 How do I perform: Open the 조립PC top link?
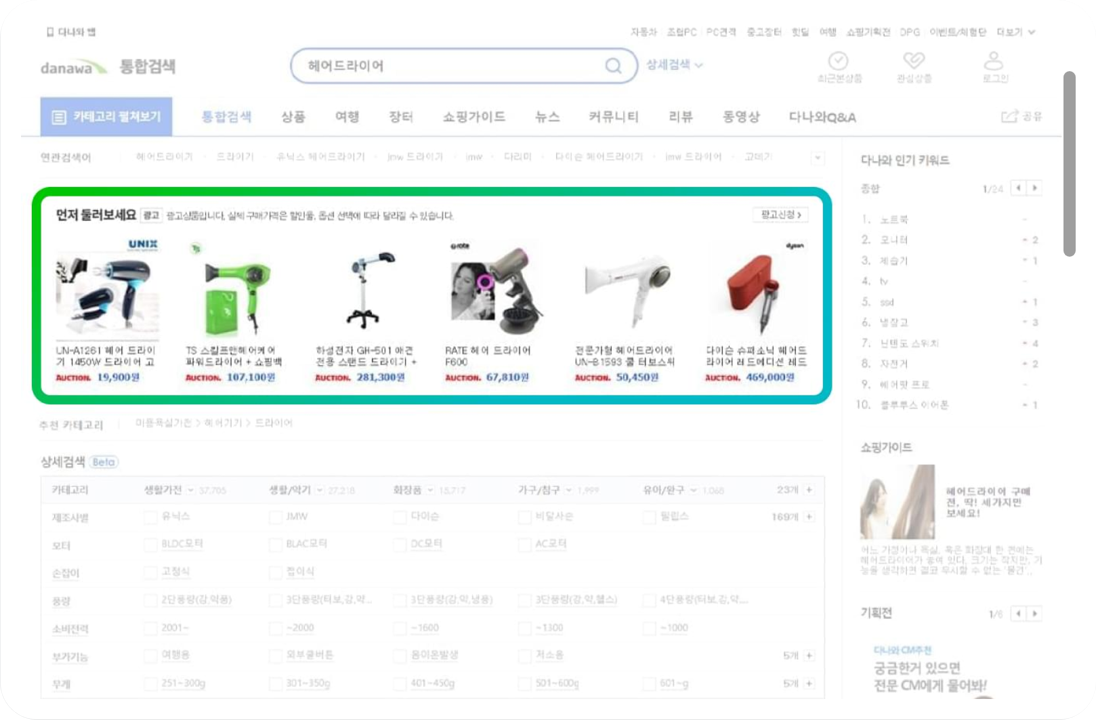click(x=682, y=32)
